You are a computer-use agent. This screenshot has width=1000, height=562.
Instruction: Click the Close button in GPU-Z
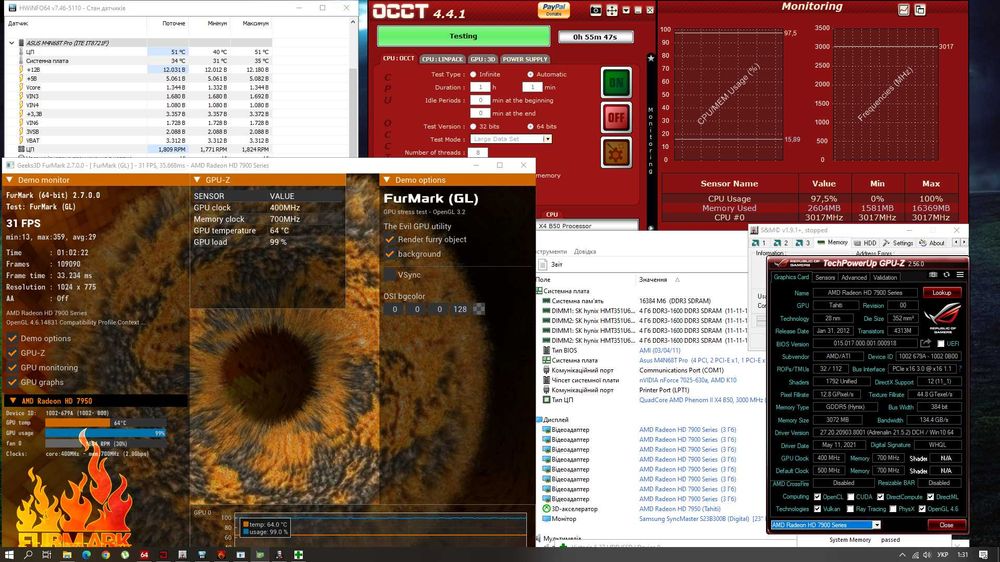click(x=946, y=525)
